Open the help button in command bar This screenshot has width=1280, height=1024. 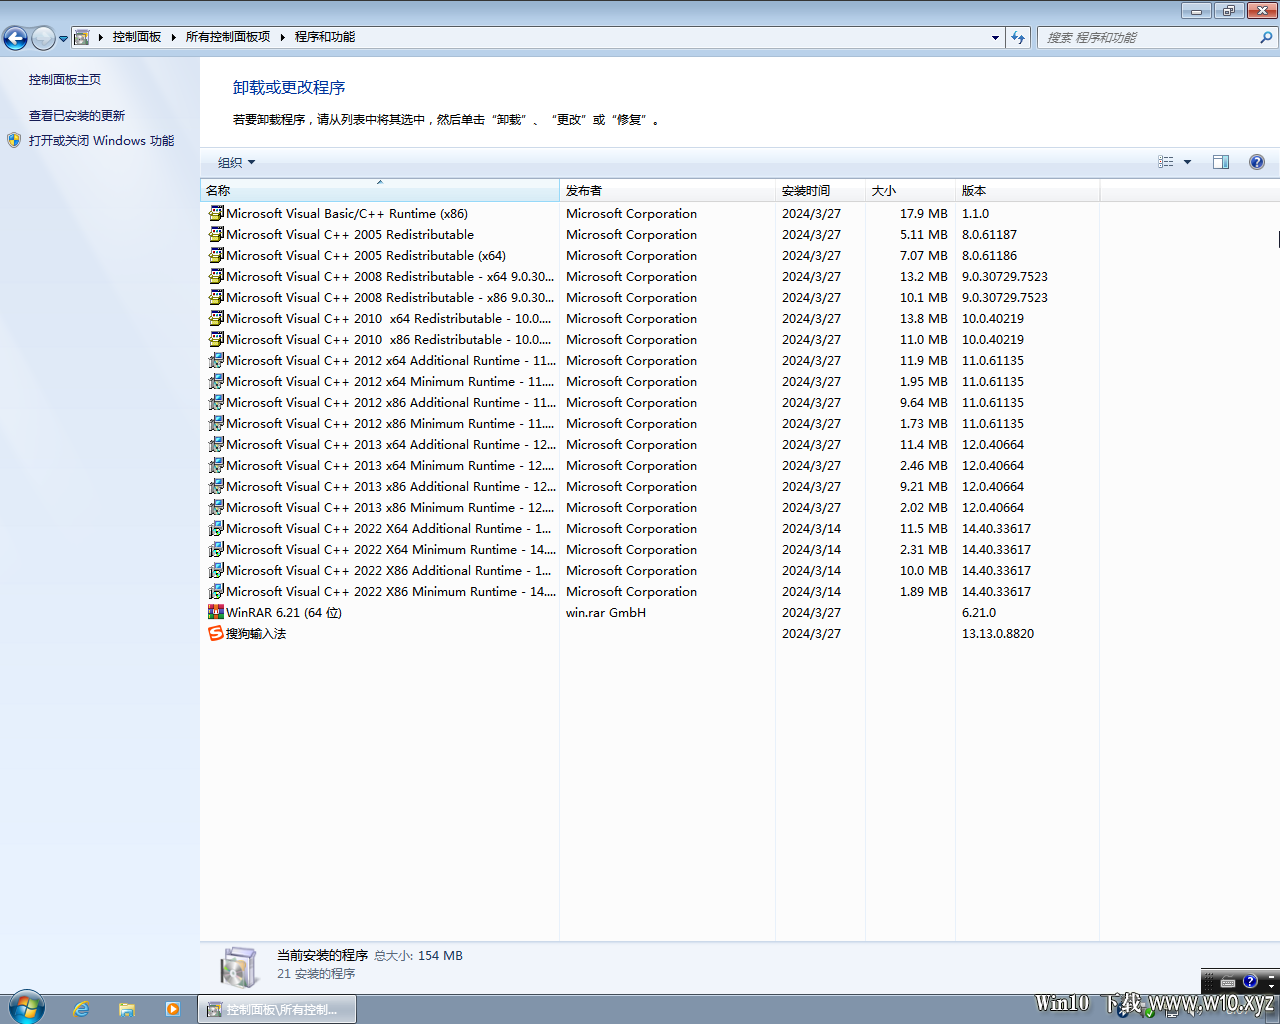tap(1257, 162)
